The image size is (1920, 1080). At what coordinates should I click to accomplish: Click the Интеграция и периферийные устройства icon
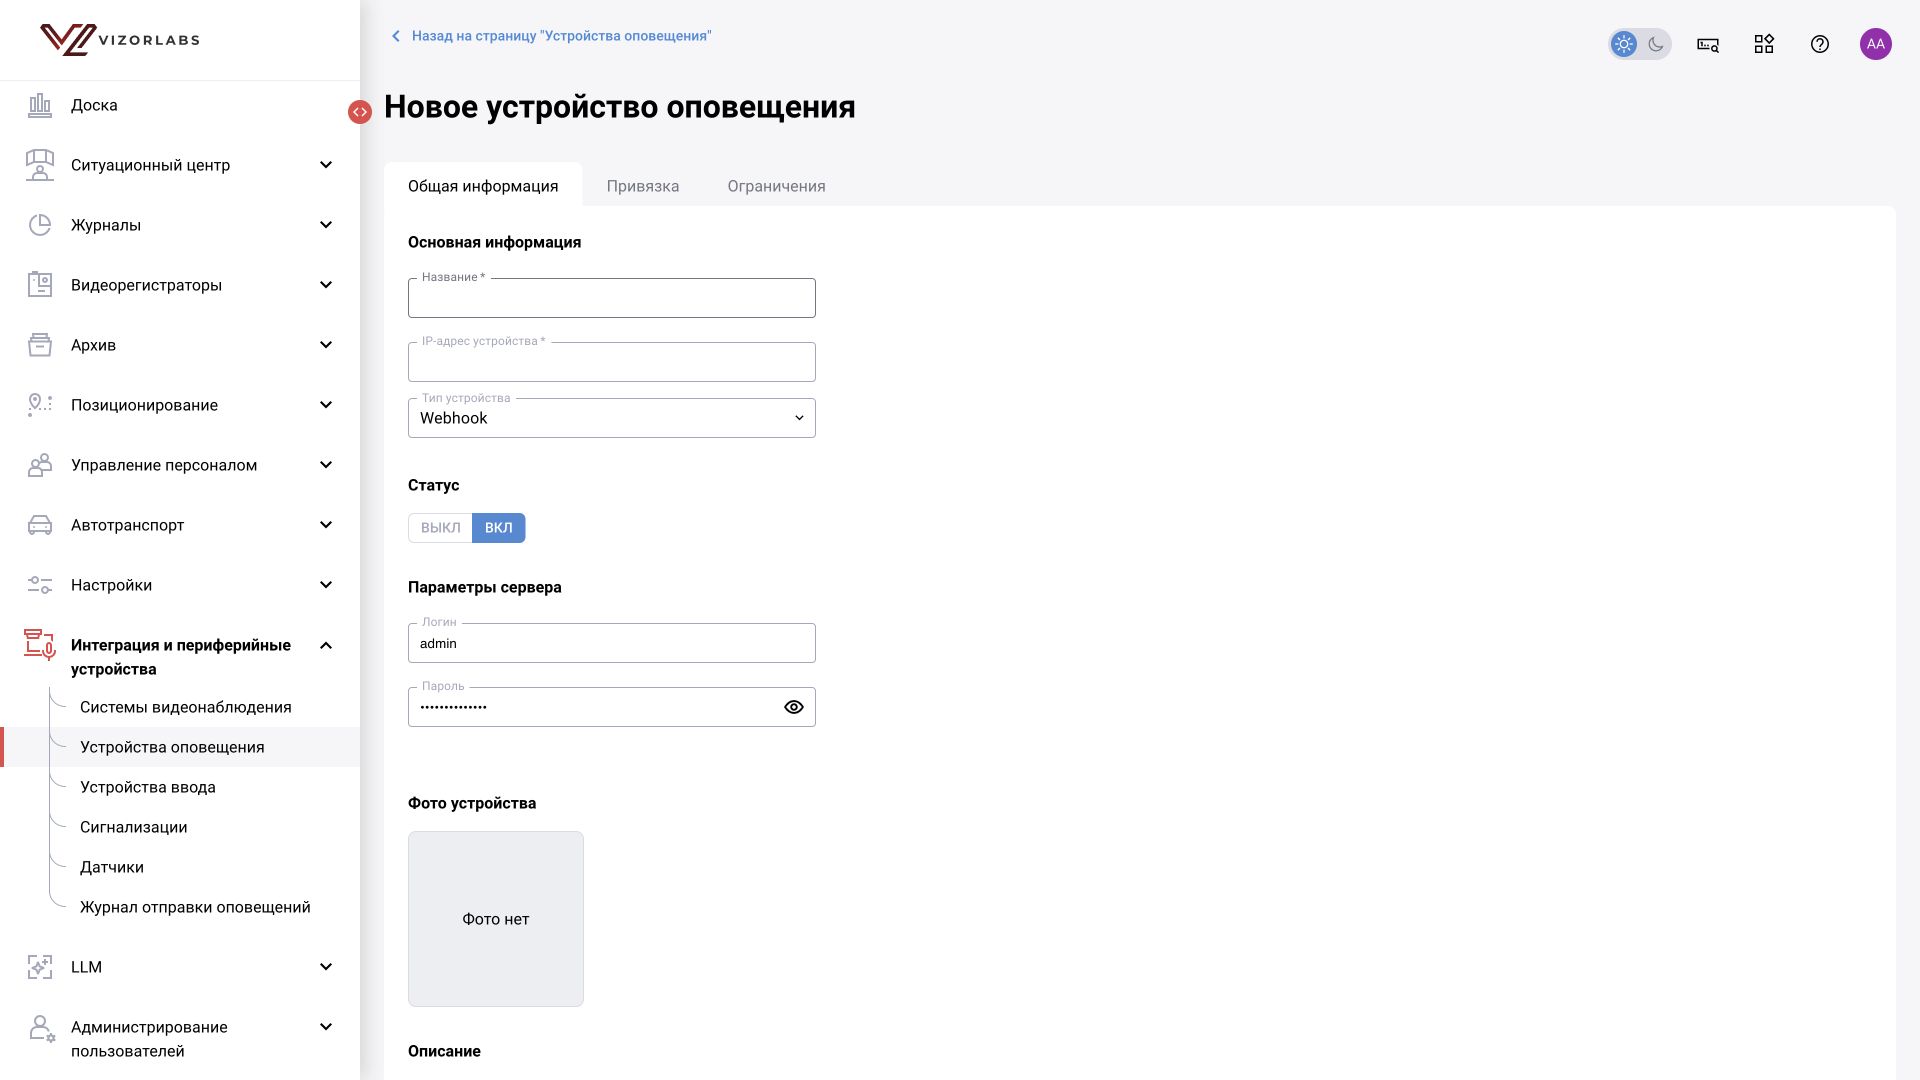[x=40, y=645]
